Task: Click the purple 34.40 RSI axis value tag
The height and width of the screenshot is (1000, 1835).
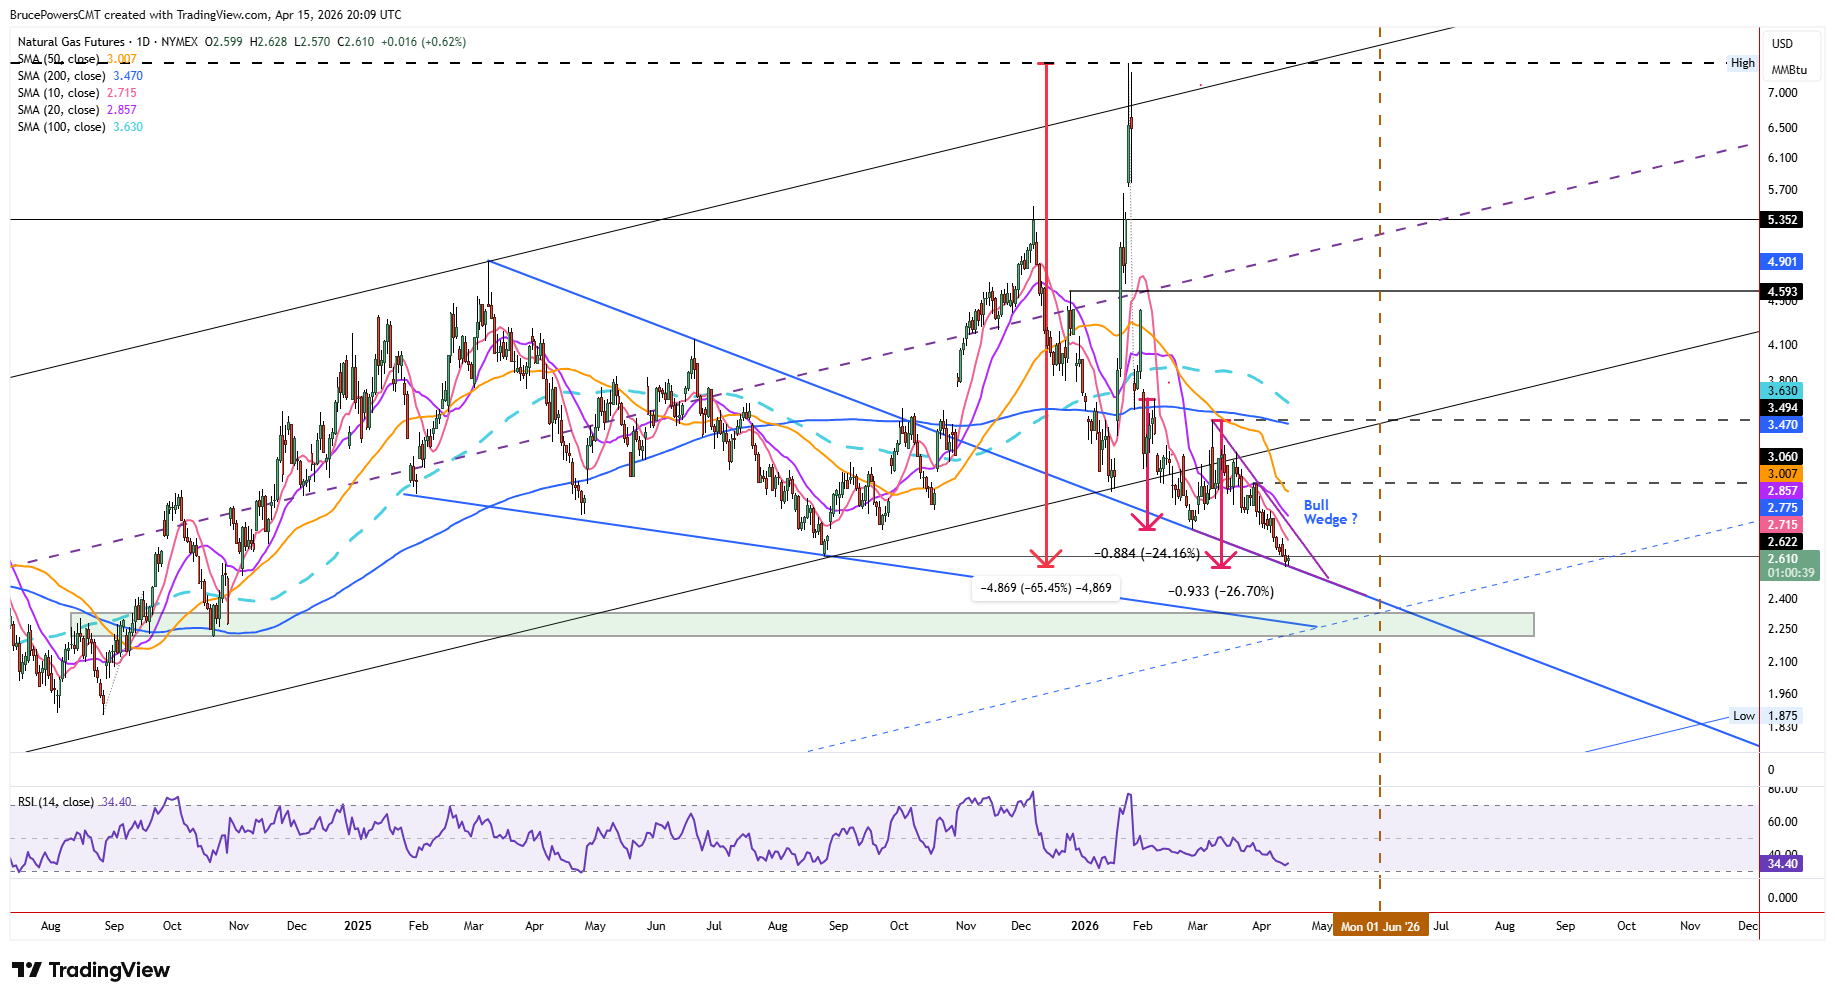Action: point(1782,864)
